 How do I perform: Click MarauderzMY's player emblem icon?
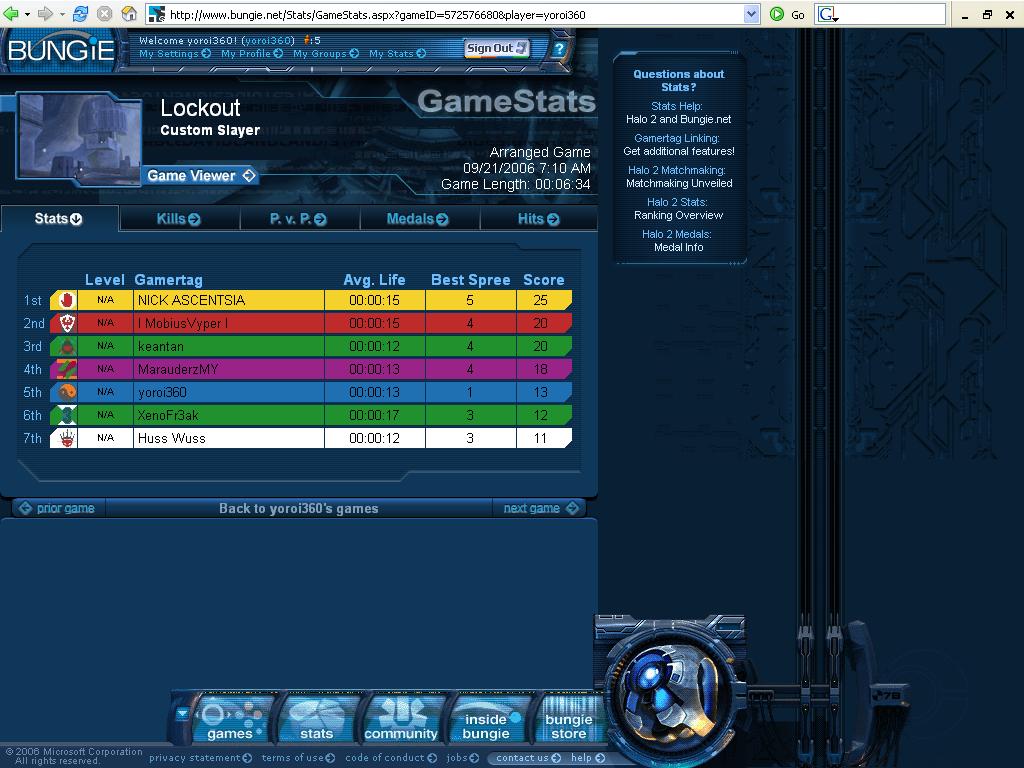66,369
